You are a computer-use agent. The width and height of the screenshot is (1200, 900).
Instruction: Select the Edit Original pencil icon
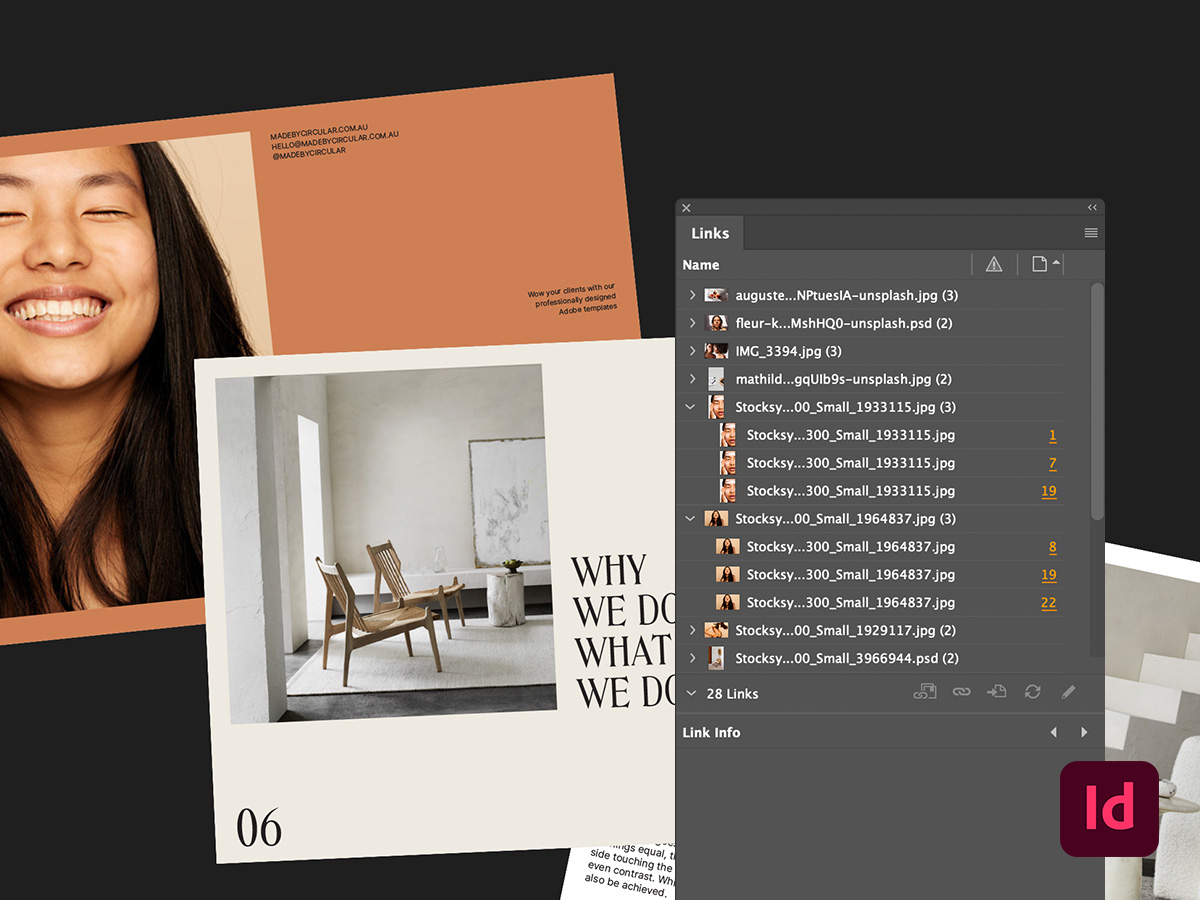click(1068, 692)
